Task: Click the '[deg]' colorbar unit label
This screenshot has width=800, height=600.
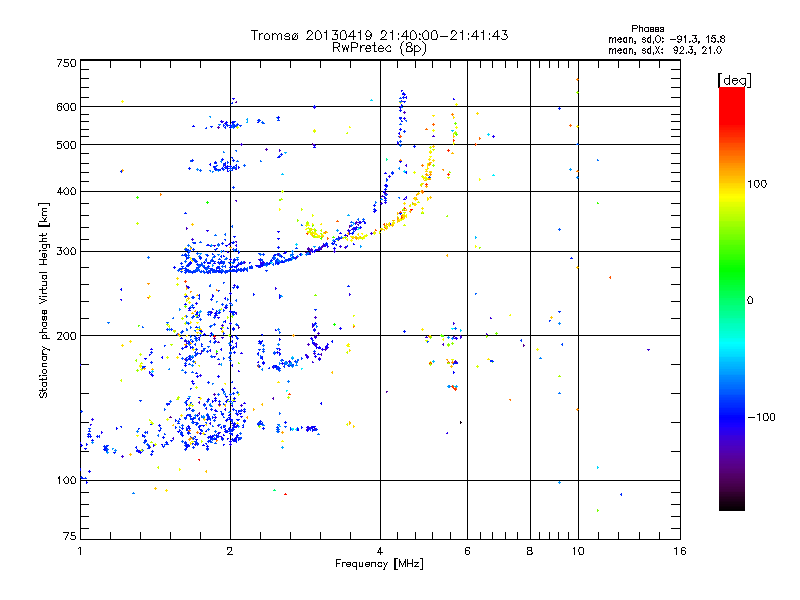Action: point(734,80)
